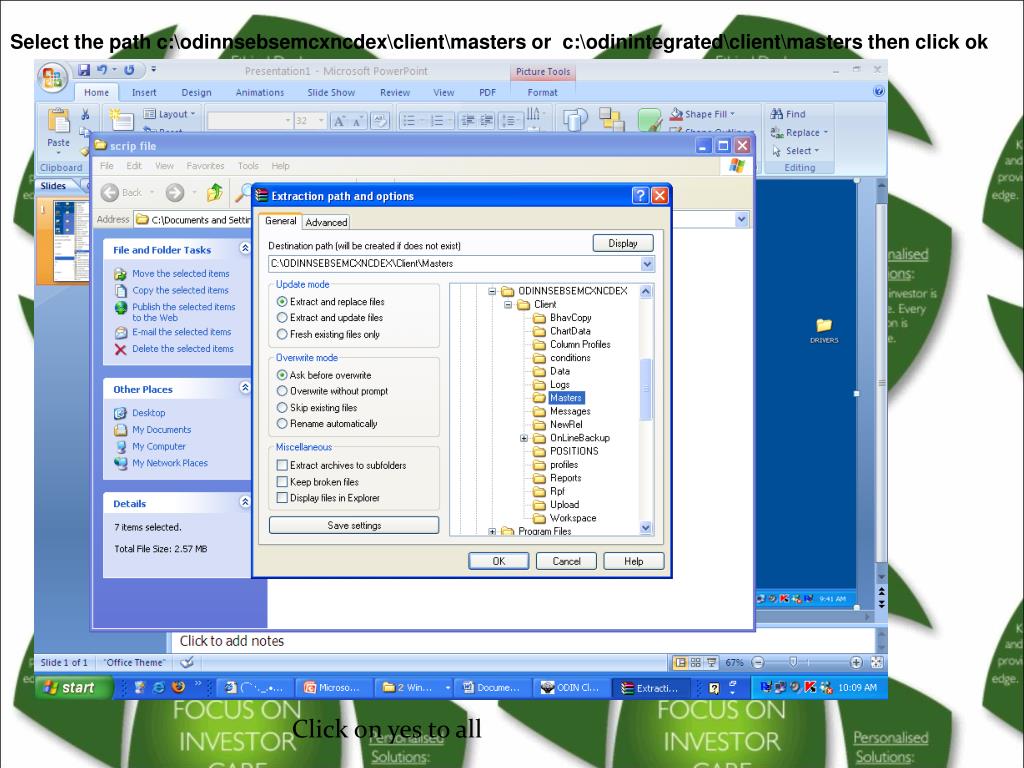
Task: Expand the OnLineBackup folder node
Action: [x=524, y=438]
